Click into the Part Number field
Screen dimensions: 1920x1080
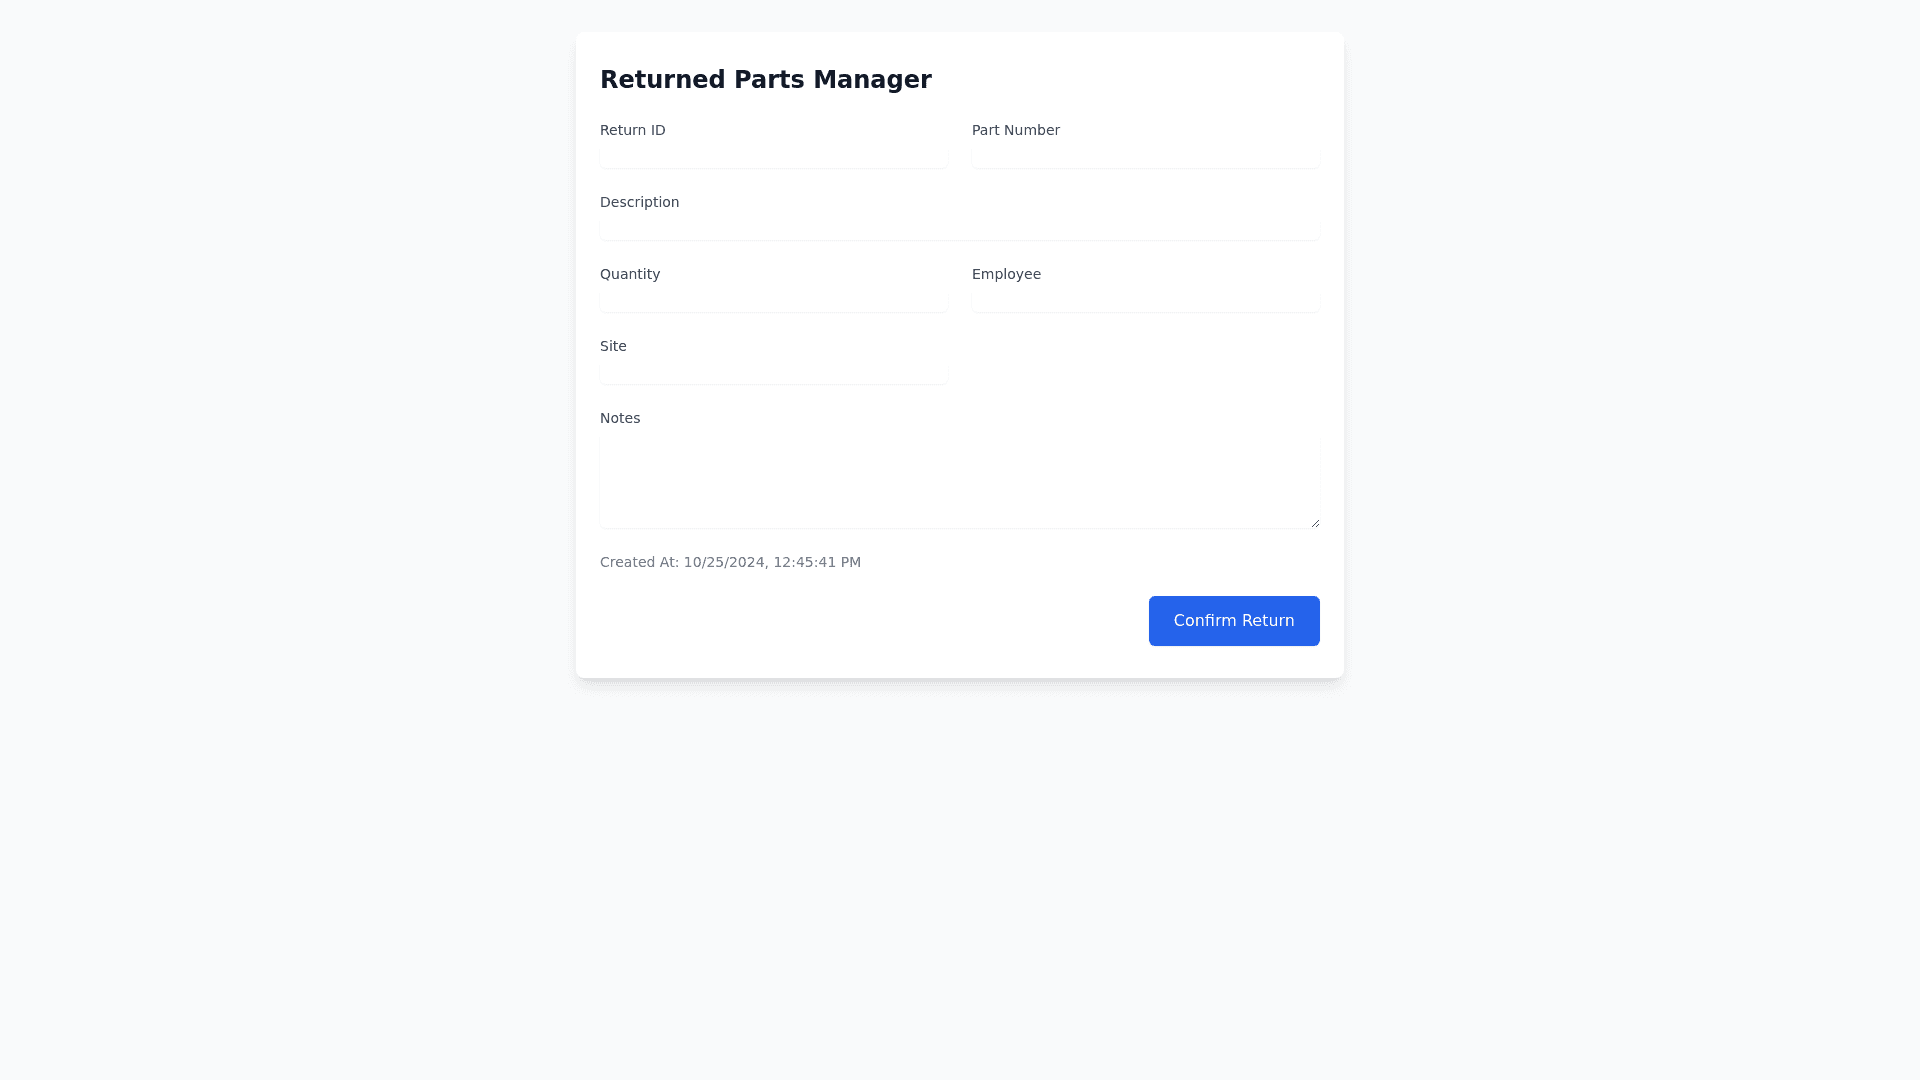click(1145, 156)
